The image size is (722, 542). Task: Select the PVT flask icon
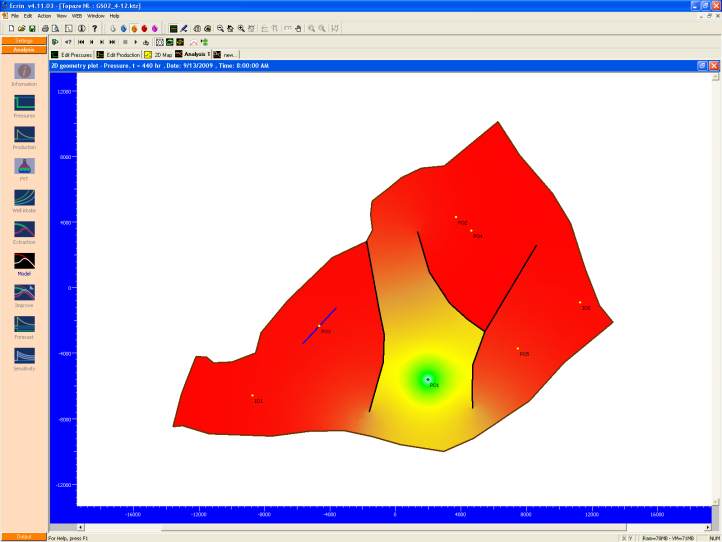coord(24,166)
